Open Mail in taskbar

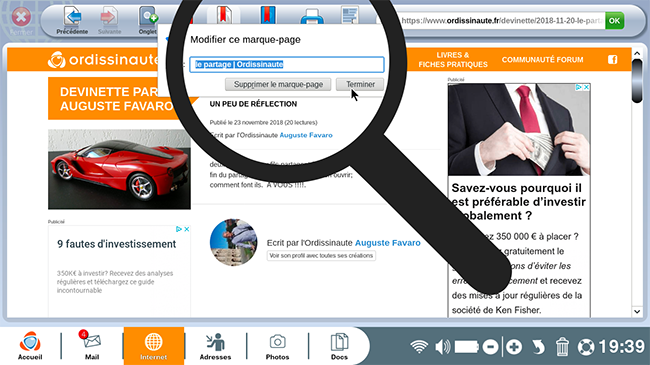[92, 346]
